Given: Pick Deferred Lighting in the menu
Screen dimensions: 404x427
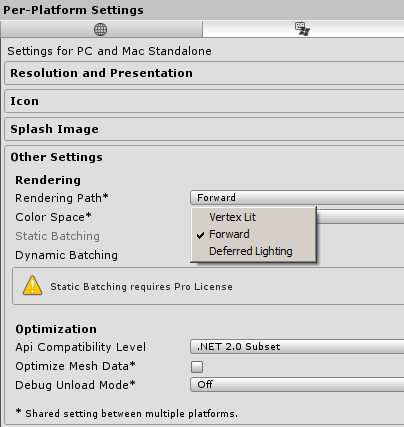Looking at the screenshot, I should click(x=253, y=251).
